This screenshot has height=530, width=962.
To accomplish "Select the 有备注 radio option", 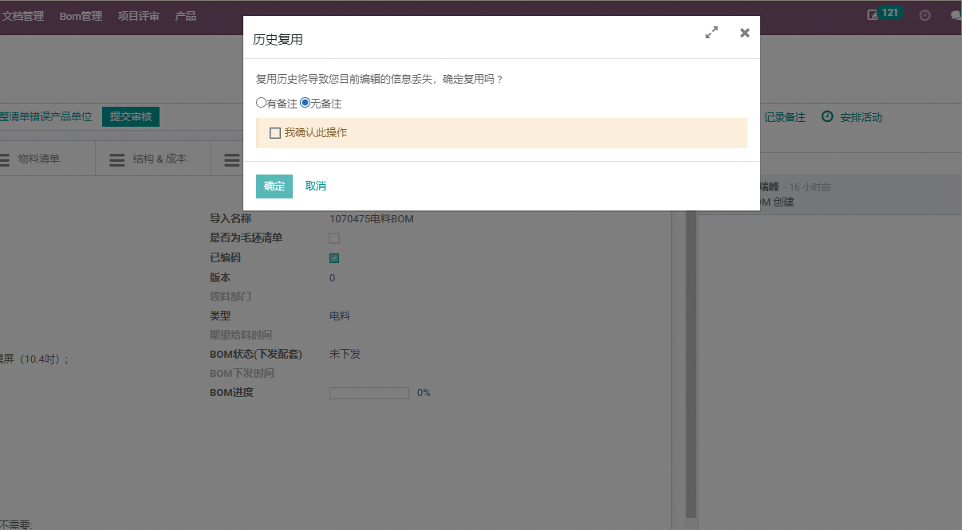I will 262,103.
